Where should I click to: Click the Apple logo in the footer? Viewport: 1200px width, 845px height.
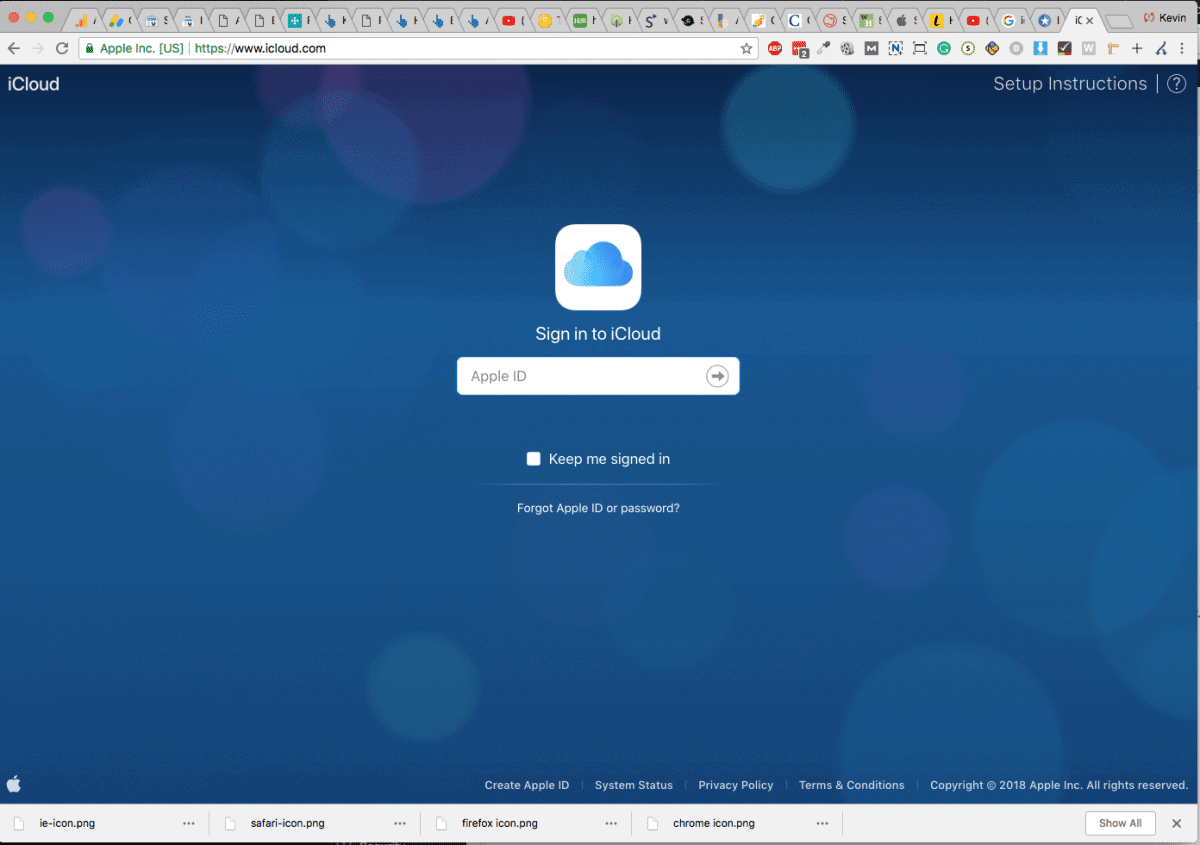click(14, 784)
